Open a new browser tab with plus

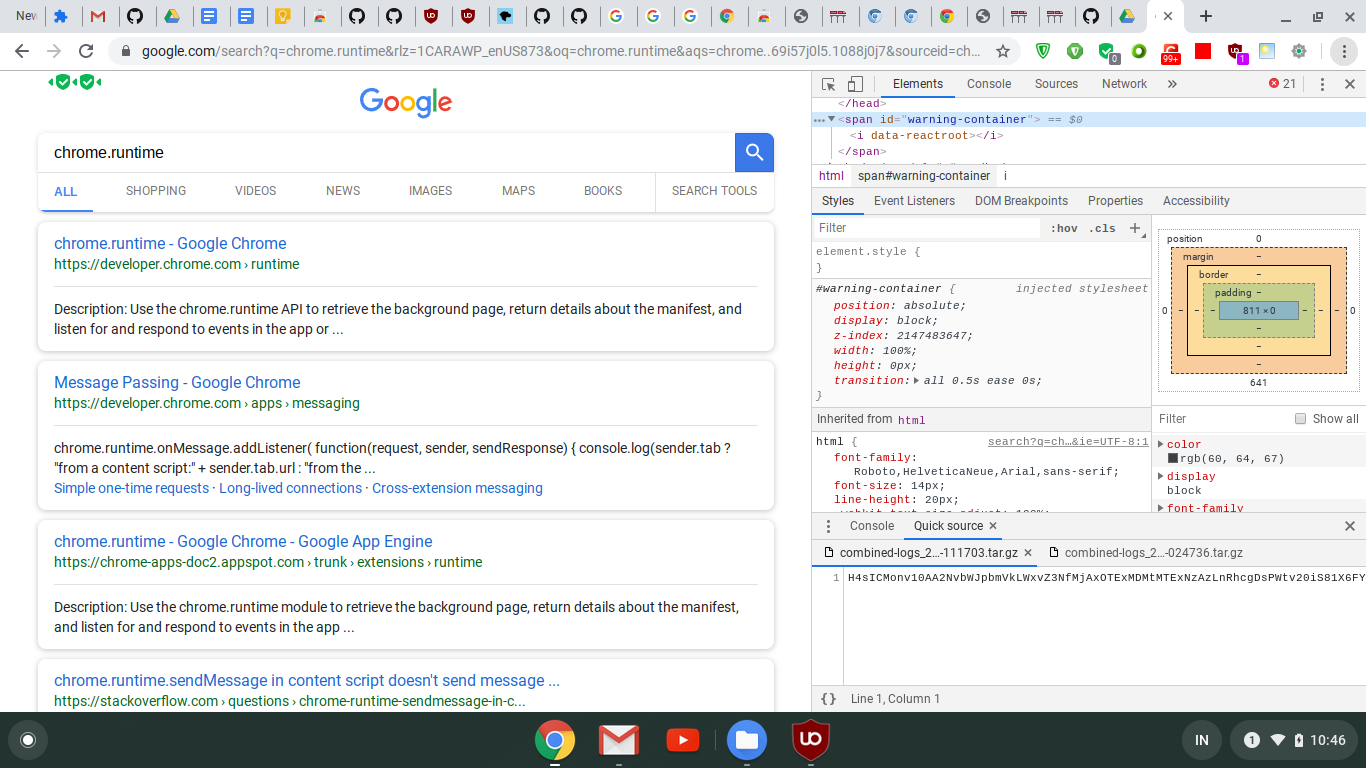click(x=1206, y=16)
